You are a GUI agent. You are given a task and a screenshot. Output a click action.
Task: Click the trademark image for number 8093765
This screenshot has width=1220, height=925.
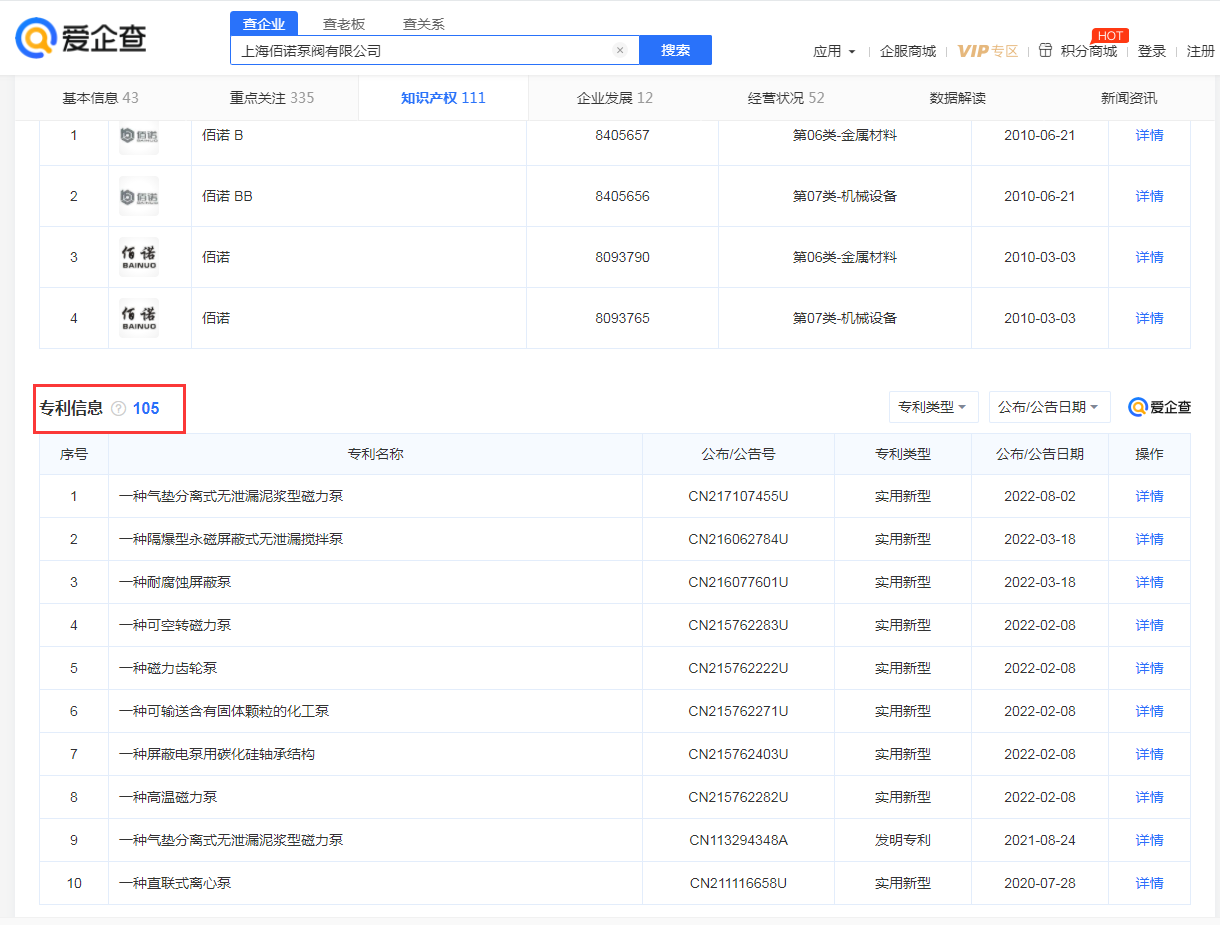coord(139,318)
